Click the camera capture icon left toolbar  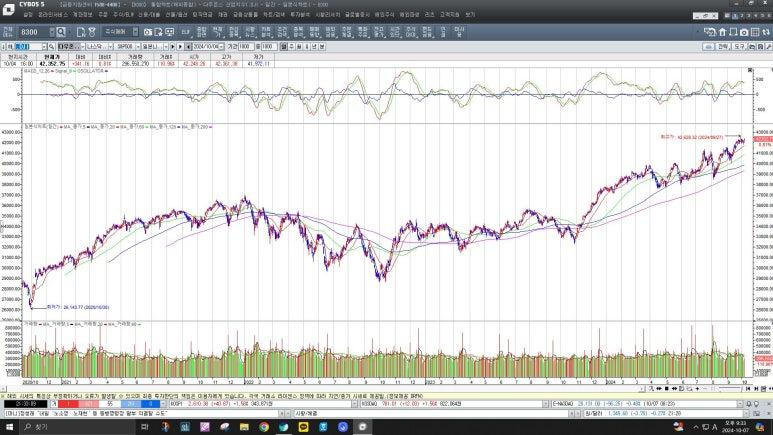click(148, 32)
